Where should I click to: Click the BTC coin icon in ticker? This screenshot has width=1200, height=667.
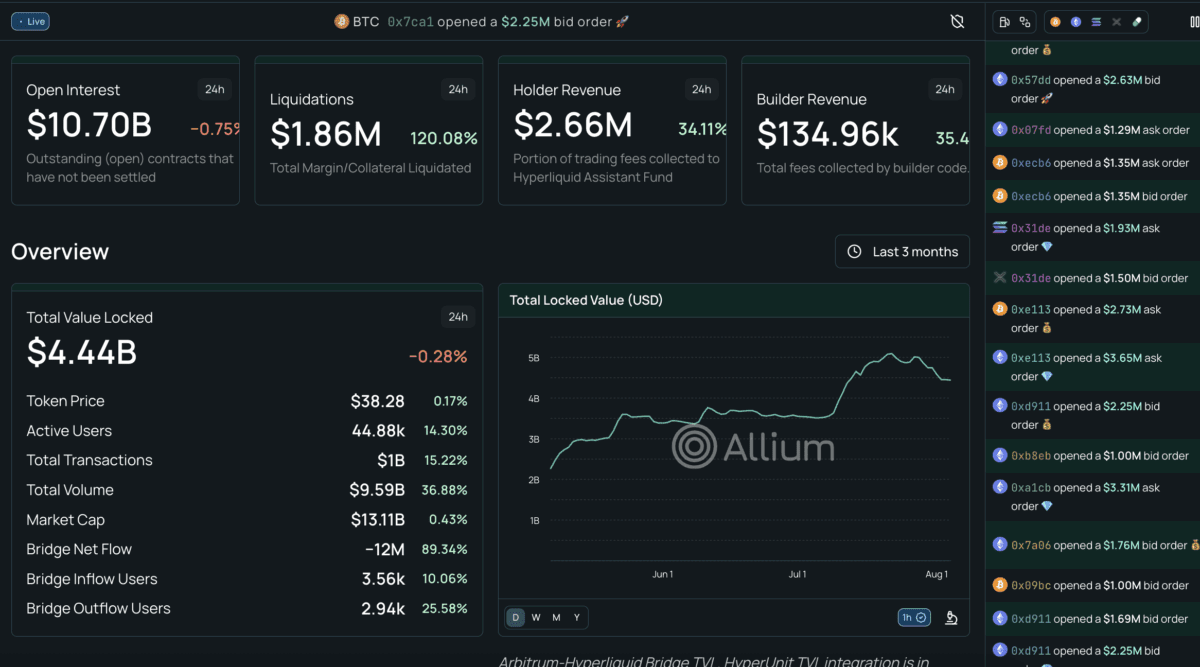point(341,21)
